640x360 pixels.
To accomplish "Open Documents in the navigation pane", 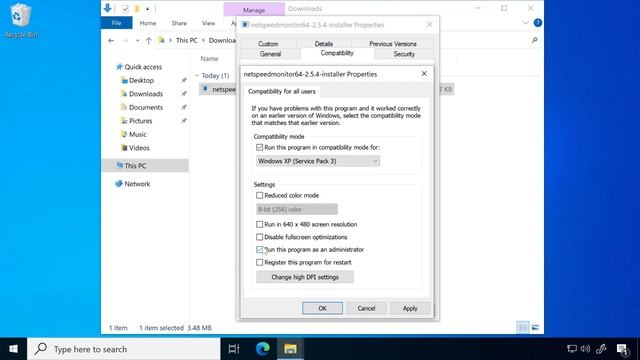I will pos(145,107).
